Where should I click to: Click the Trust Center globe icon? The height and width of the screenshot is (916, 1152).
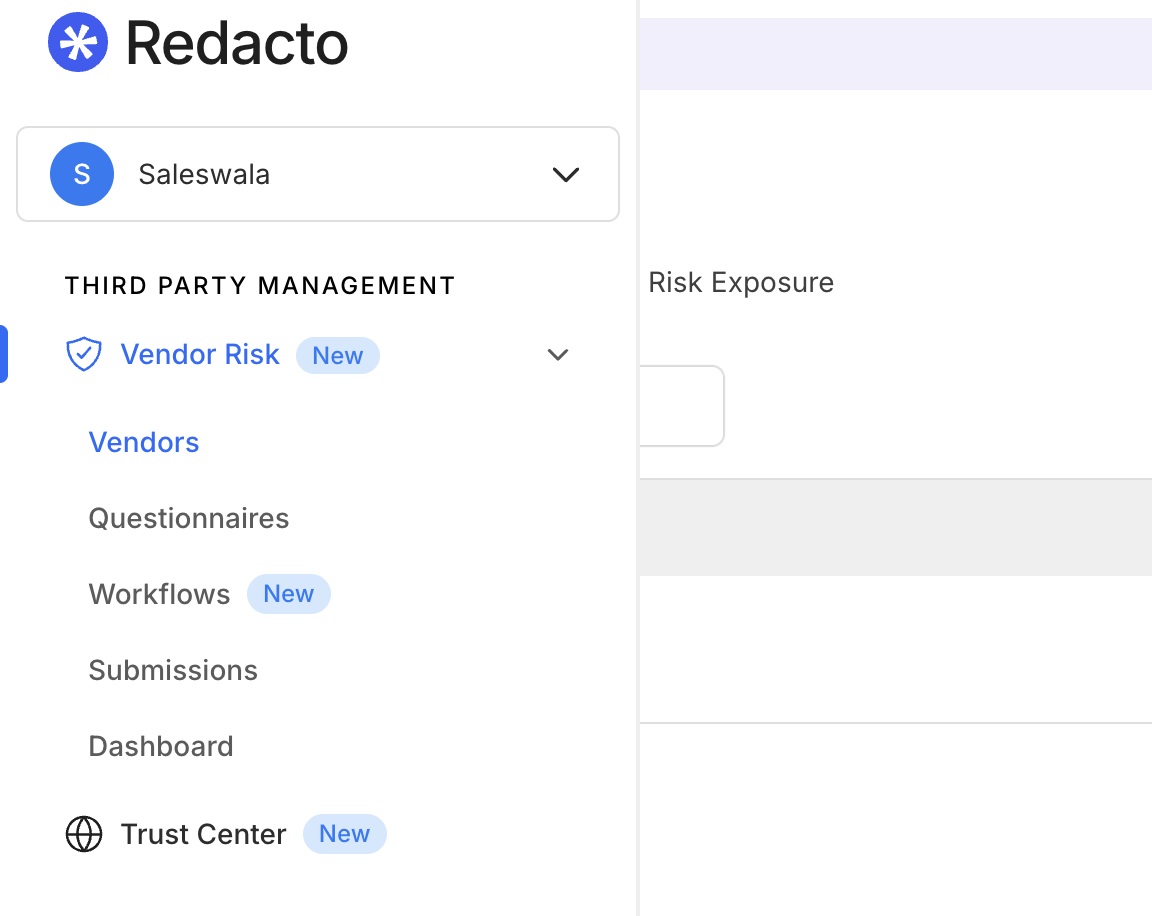pos(84,834)
